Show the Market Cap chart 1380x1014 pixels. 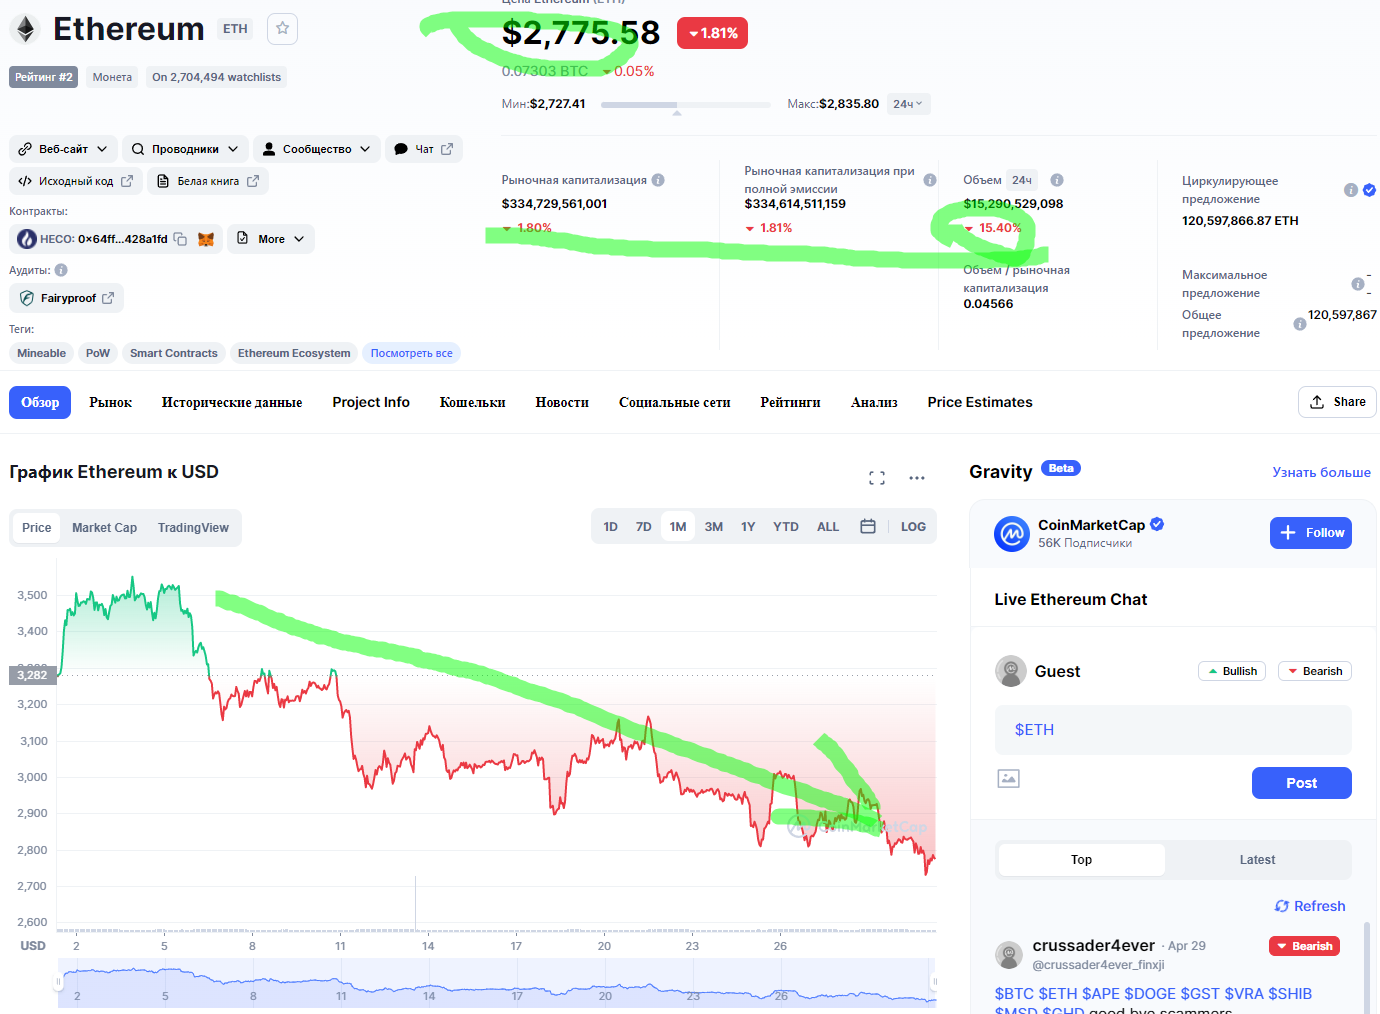[x=105, y=528]
